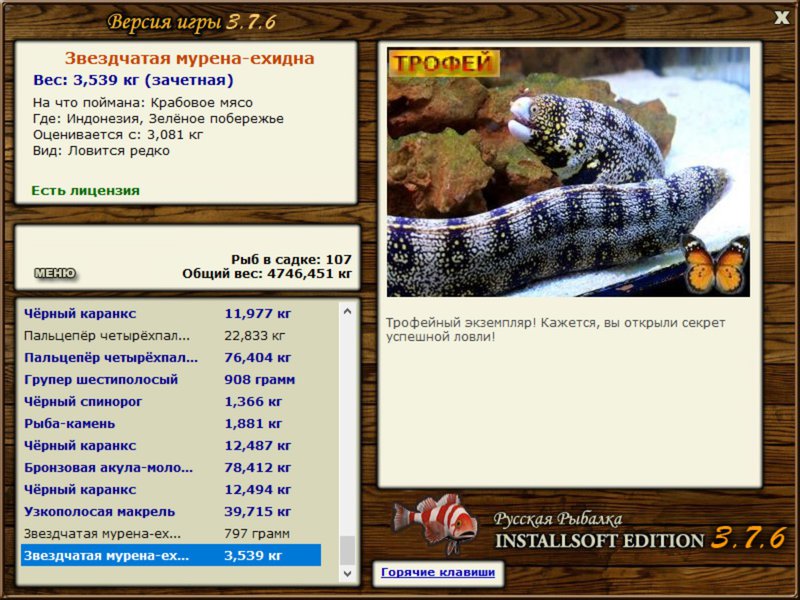Select Пальцепёр четырёхпал... 76,404 кг row

pos(171,357)
